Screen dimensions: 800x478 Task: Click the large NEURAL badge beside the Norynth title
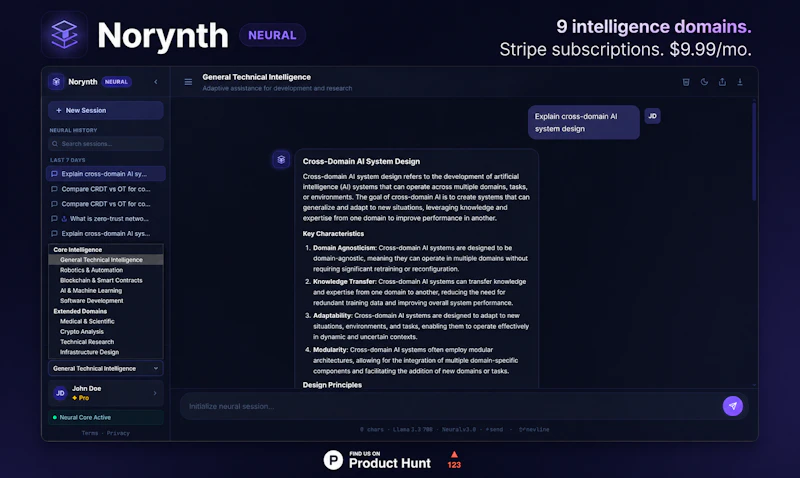point(272,35)
